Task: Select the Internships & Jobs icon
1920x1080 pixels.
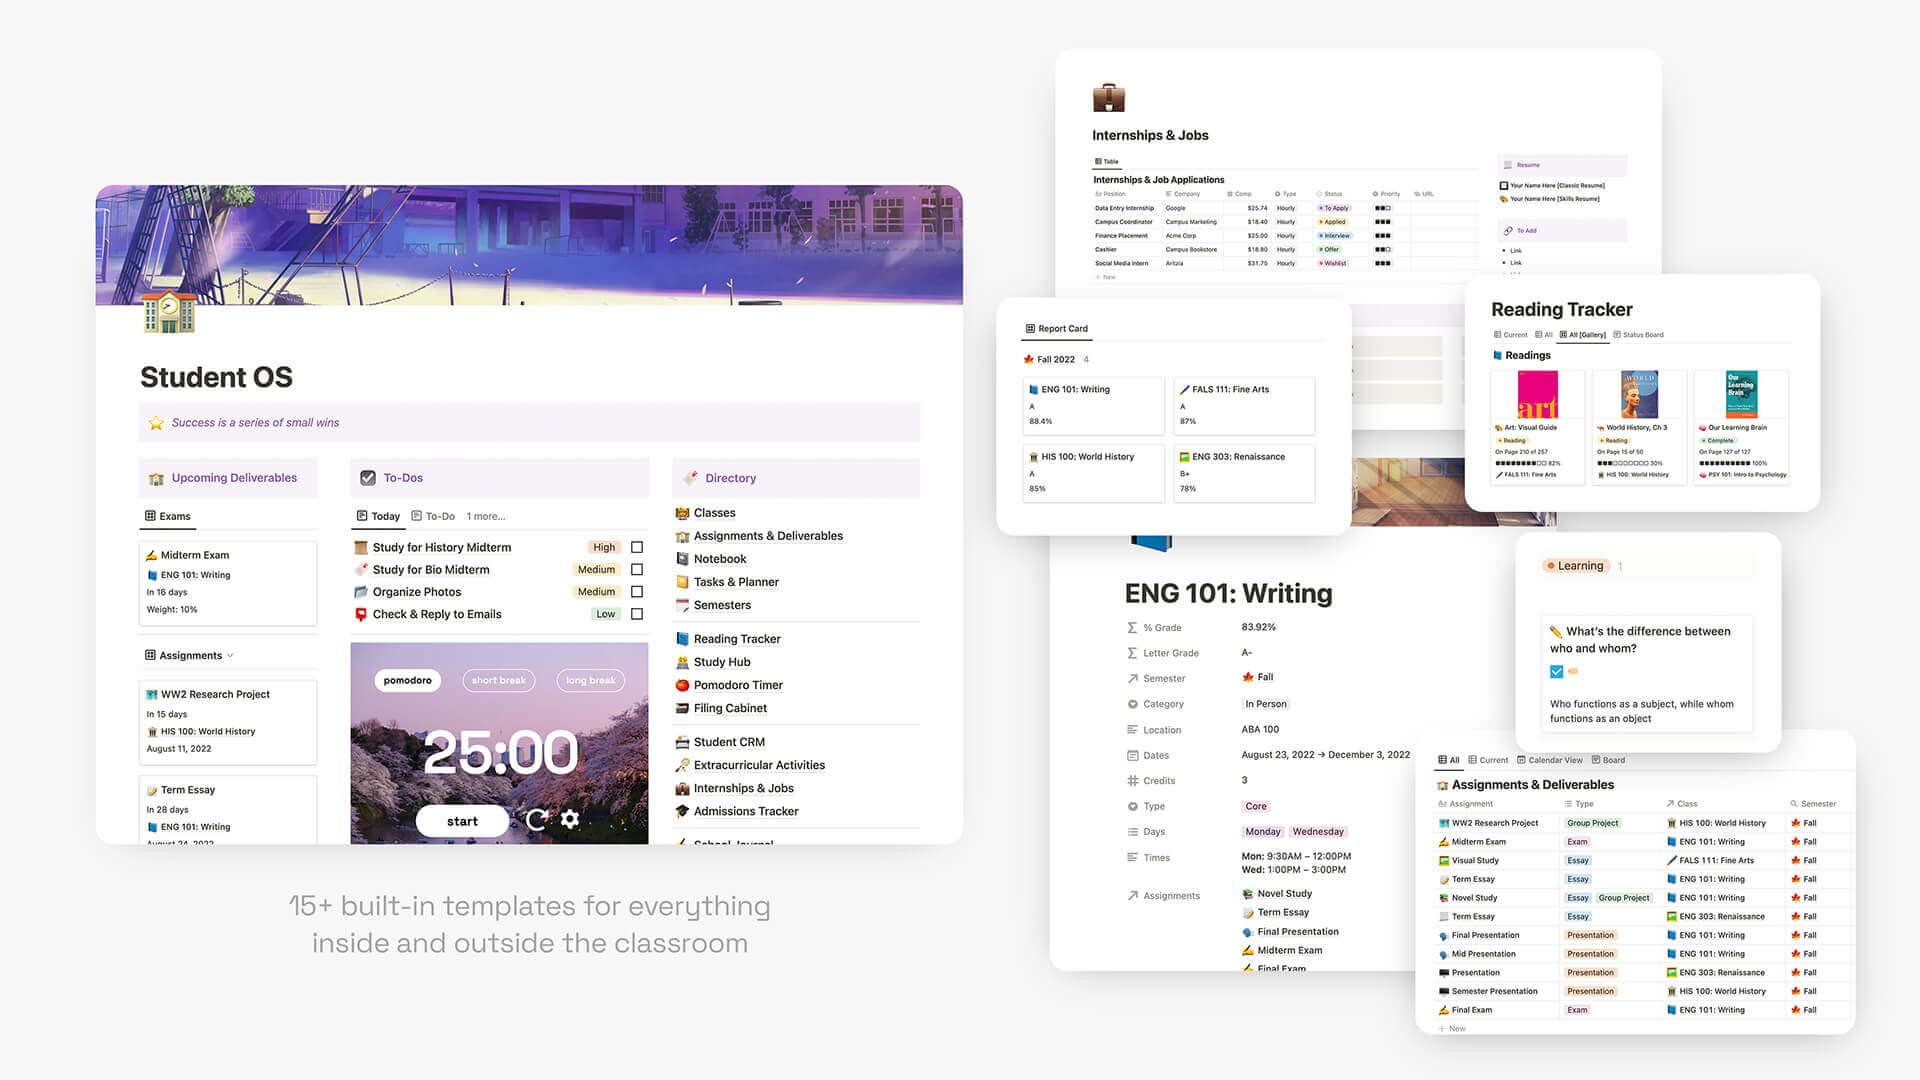Action: coord(1108,98)
